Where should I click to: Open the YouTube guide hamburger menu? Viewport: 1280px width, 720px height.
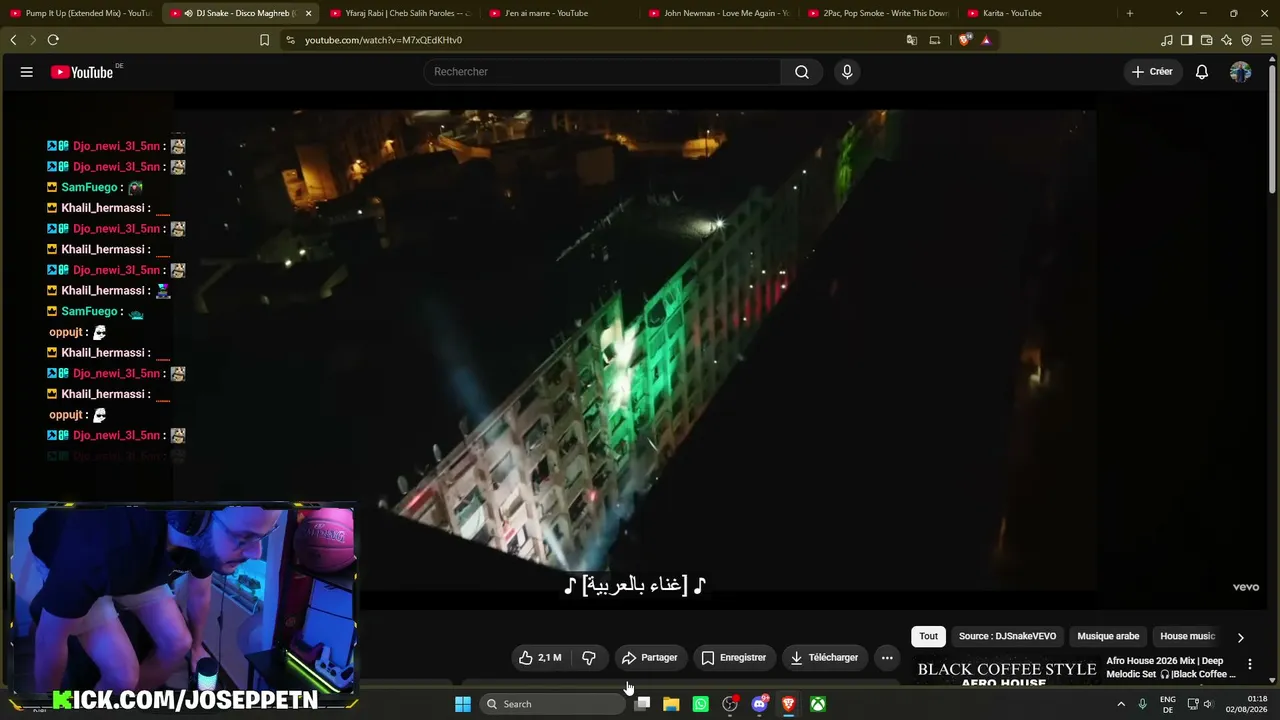[27, 72]
